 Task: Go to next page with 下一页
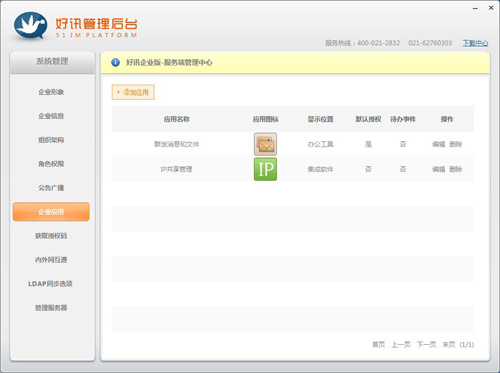point(426,345)
